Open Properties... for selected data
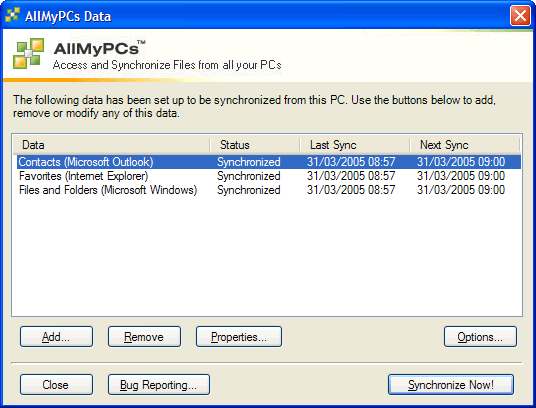The image size is (536, 408). coord(239,337)
